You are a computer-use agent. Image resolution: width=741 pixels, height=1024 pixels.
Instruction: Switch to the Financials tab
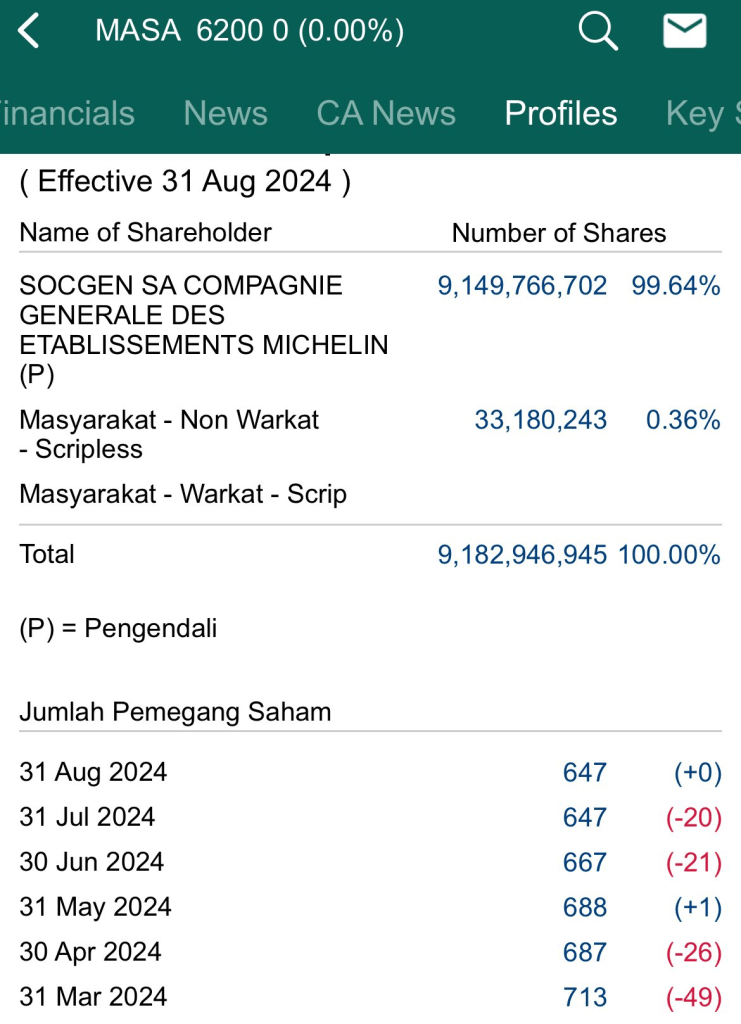point(66,113)
